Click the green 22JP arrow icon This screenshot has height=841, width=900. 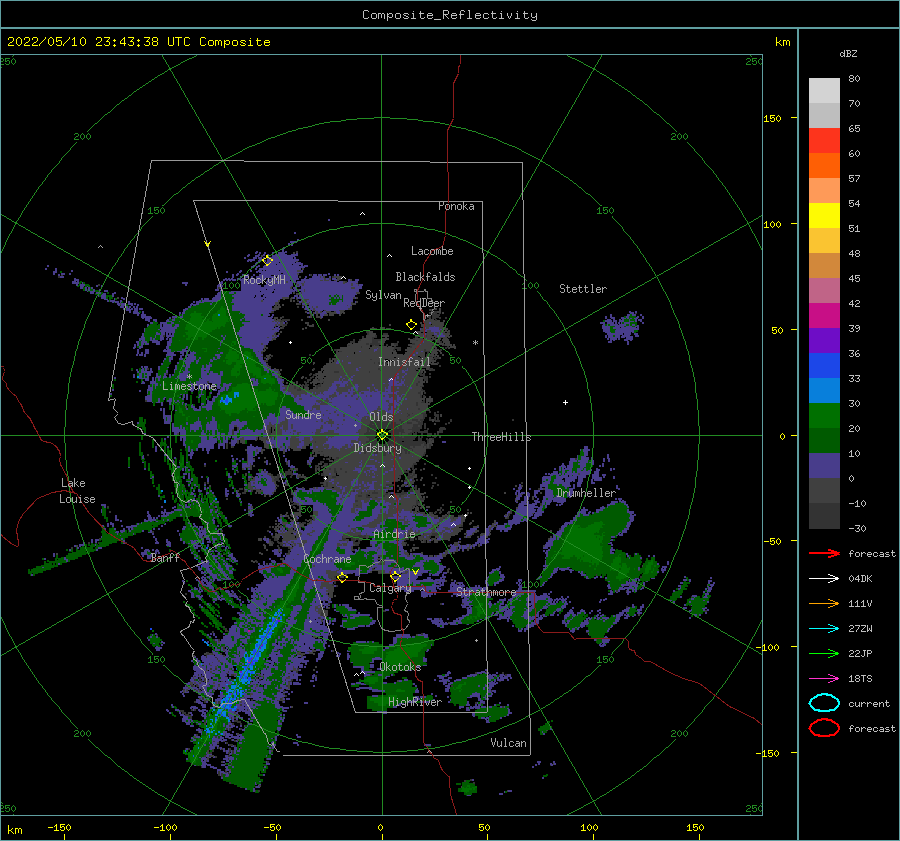[824, 653]
